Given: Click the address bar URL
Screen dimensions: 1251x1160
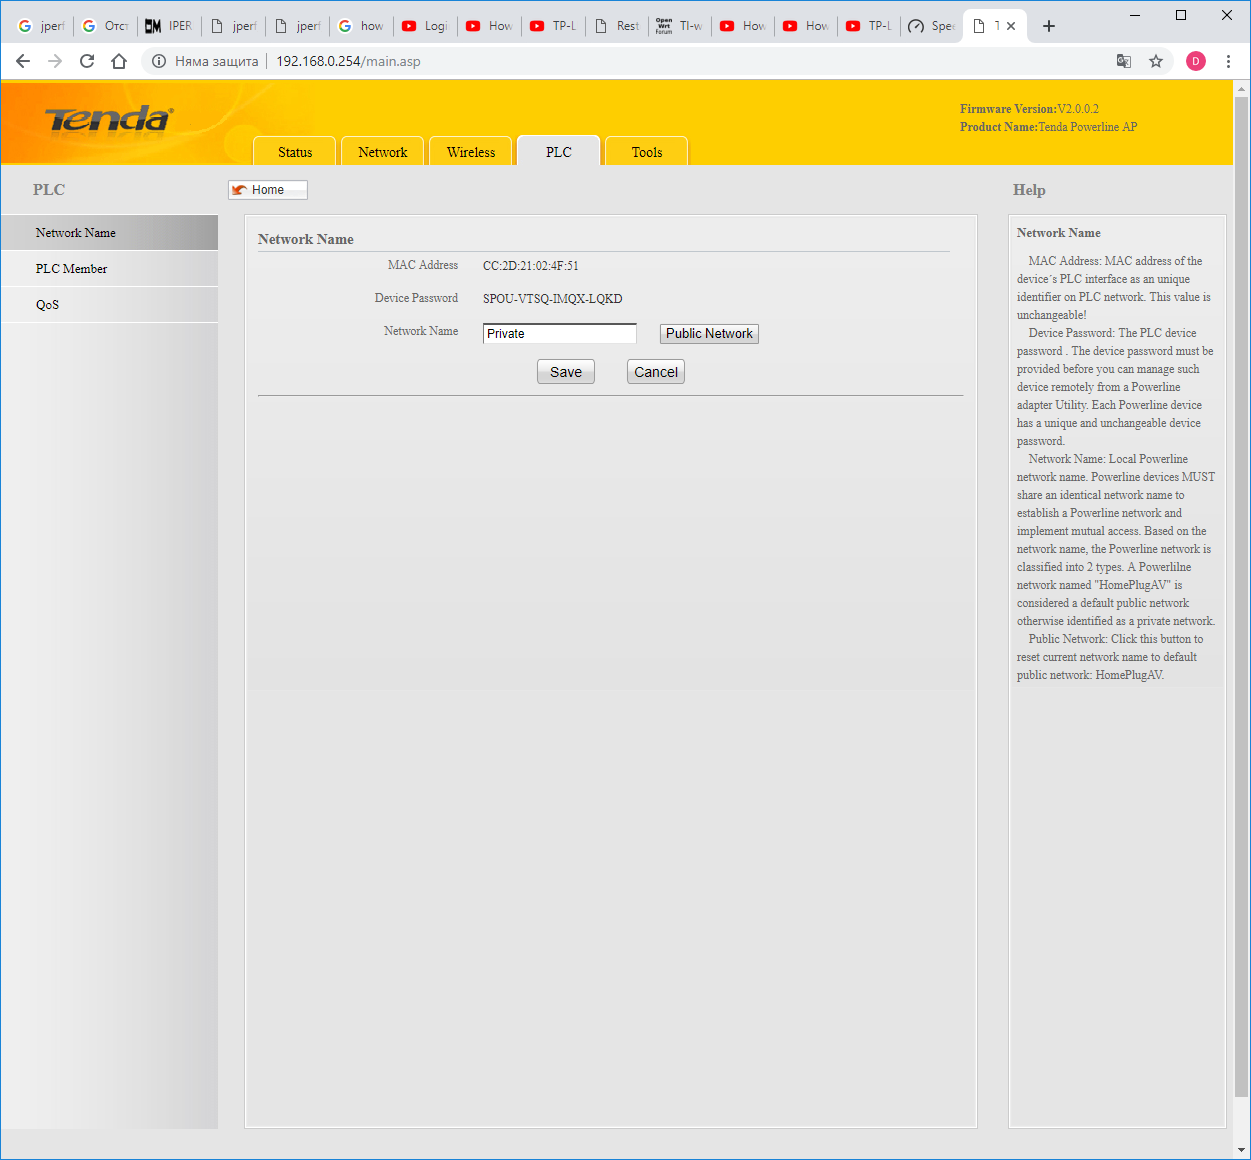Looking at the screenshot, I should tap(348, 61).
